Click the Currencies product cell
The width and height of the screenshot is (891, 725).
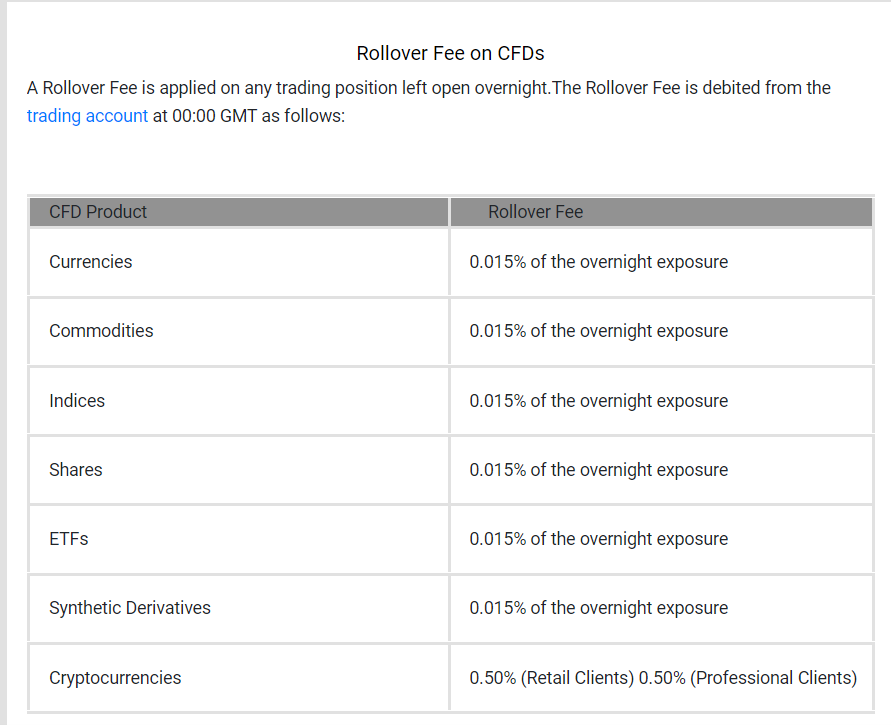[x=239, y=262]
